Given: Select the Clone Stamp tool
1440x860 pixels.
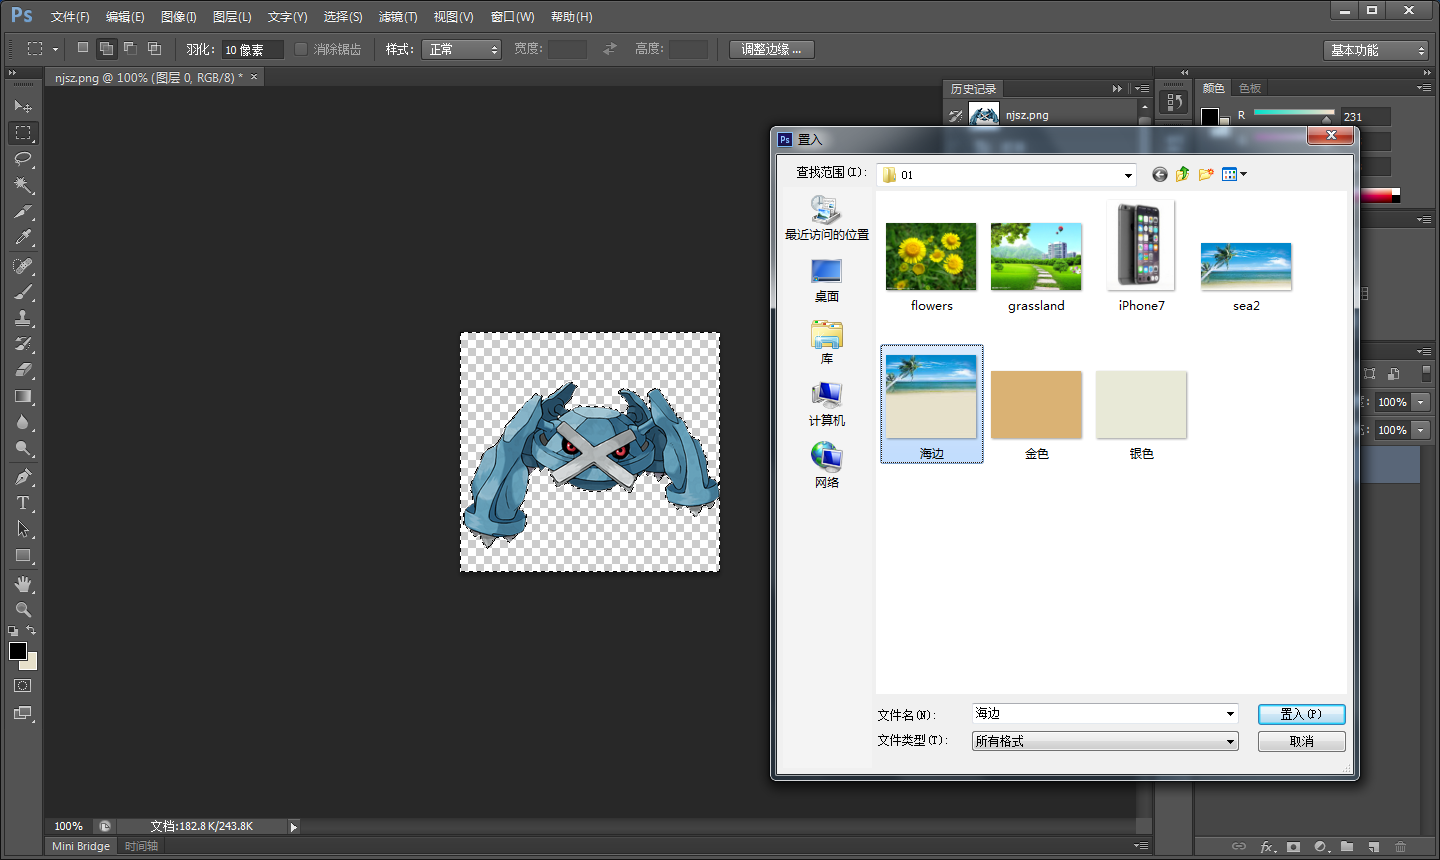Looking at the screenshot, I should click(x=23, y=318).
